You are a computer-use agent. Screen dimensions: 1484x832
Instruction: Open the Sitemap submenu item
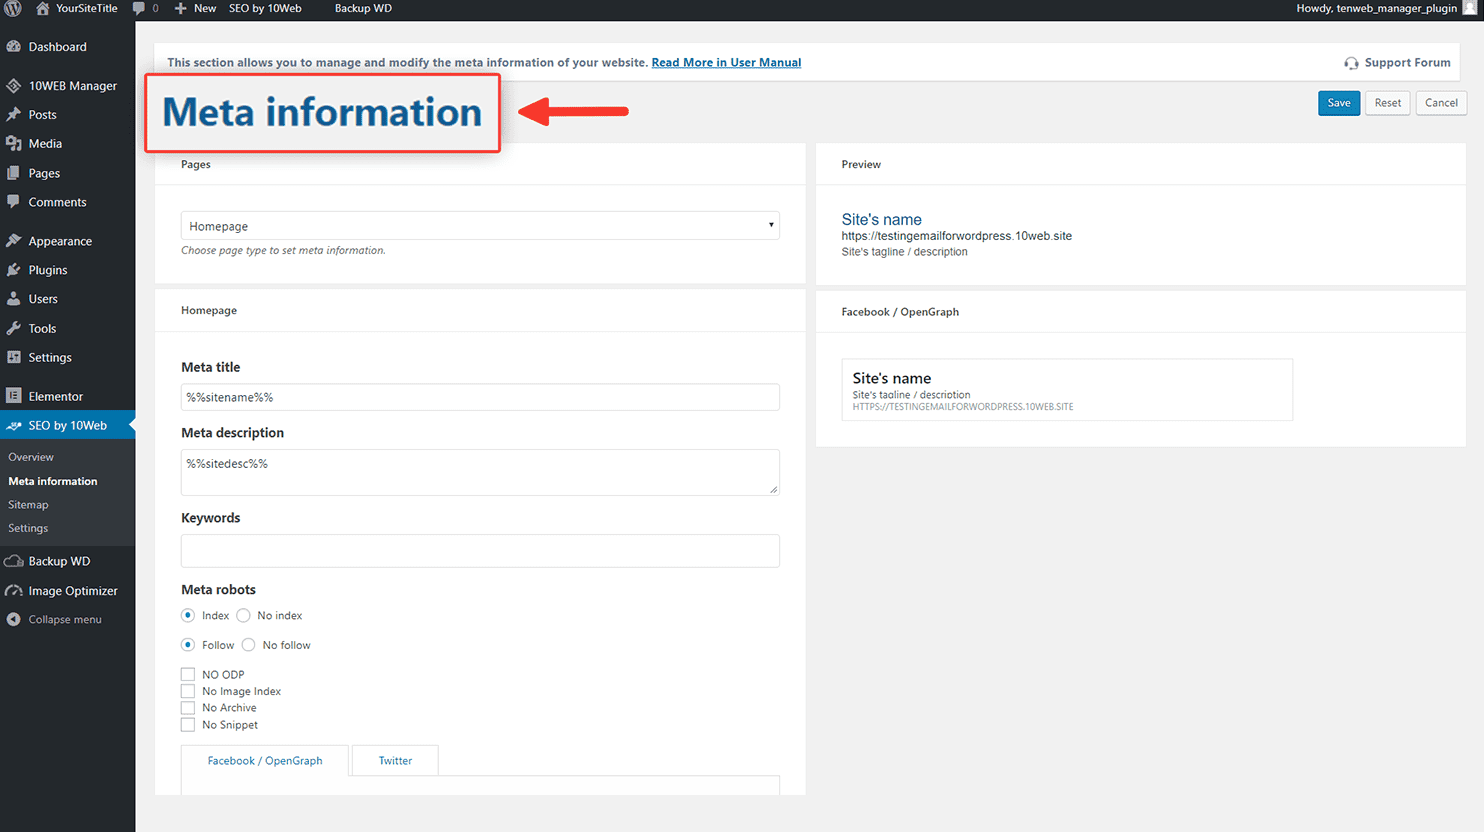point(28,505)
